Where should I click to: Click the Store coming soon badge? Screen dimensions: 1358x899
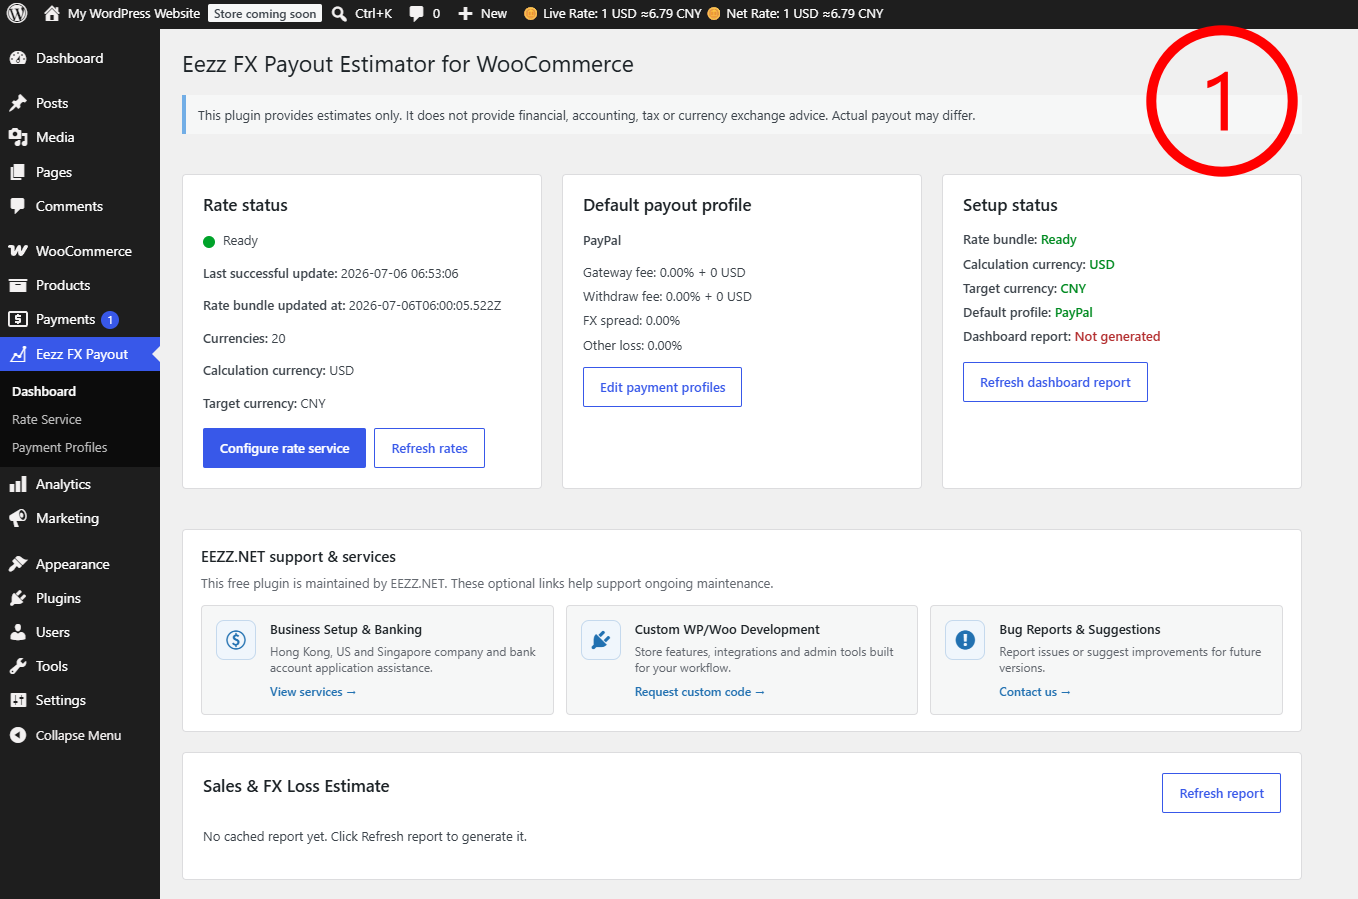click(x=265, y=14)
